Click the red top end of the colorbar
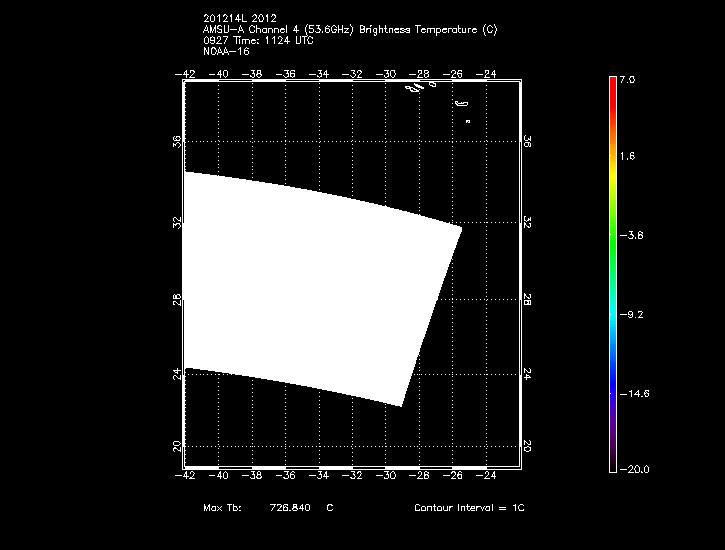This screenshot has height=550, width=725. pyautogui.click(x=613, y=84)
